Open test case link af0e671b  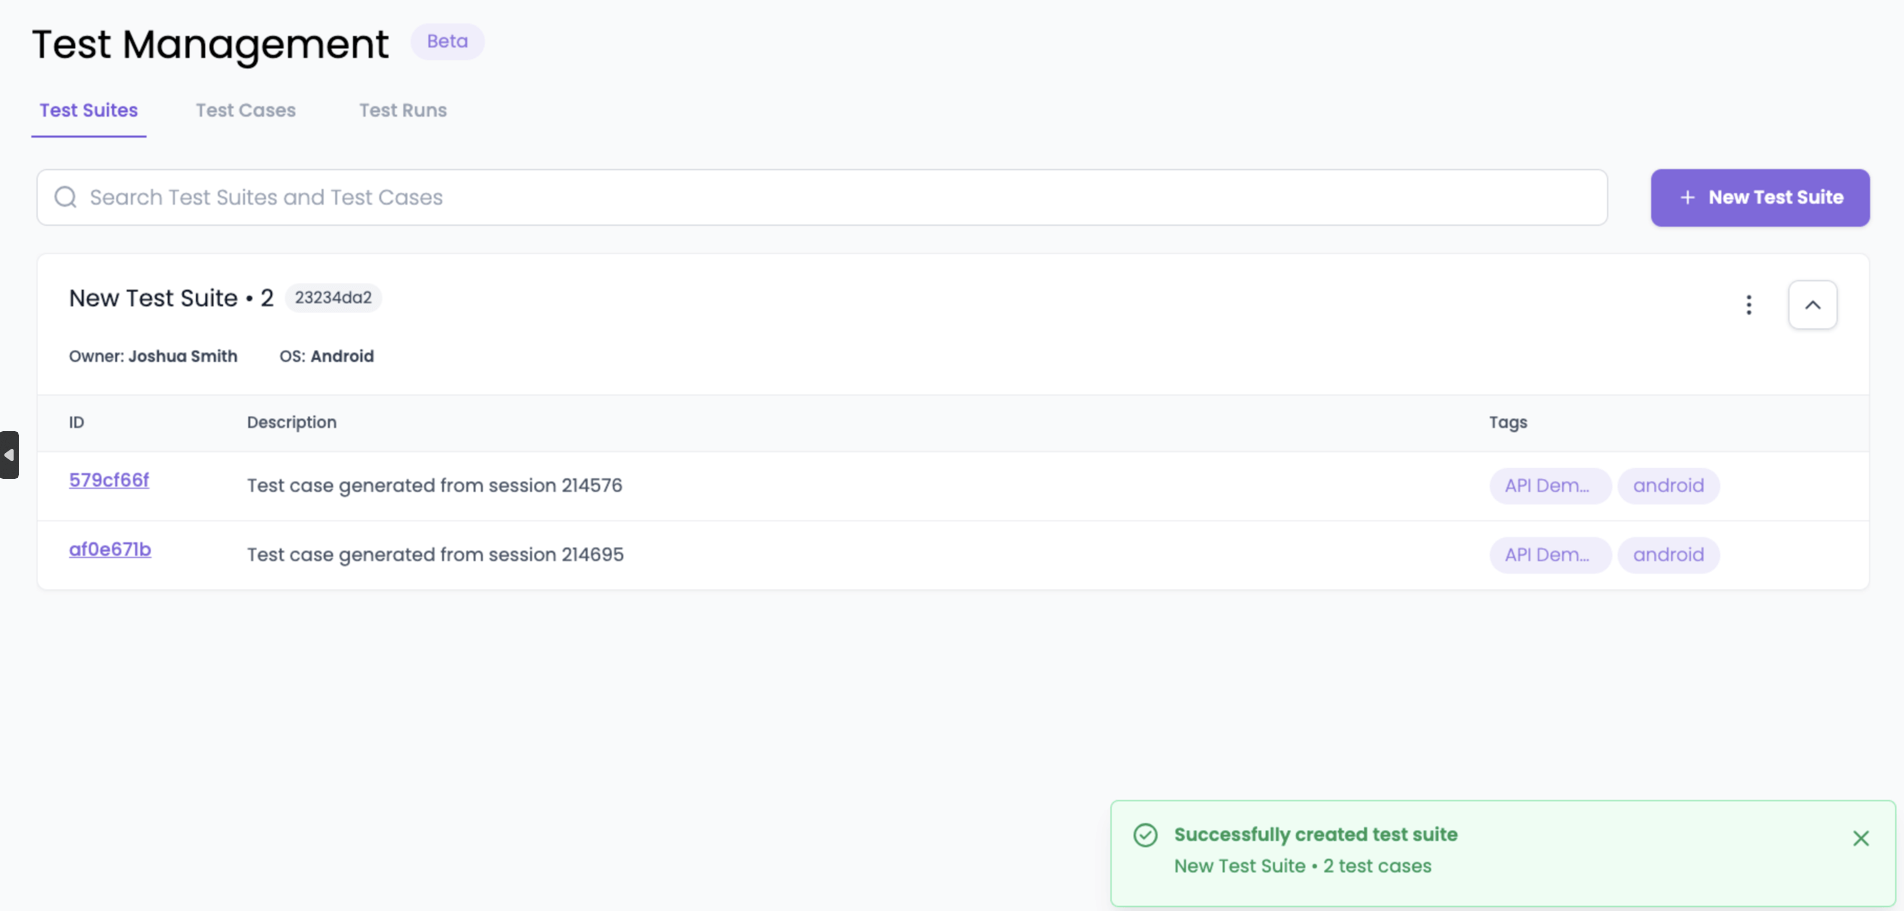coord(110,549)
